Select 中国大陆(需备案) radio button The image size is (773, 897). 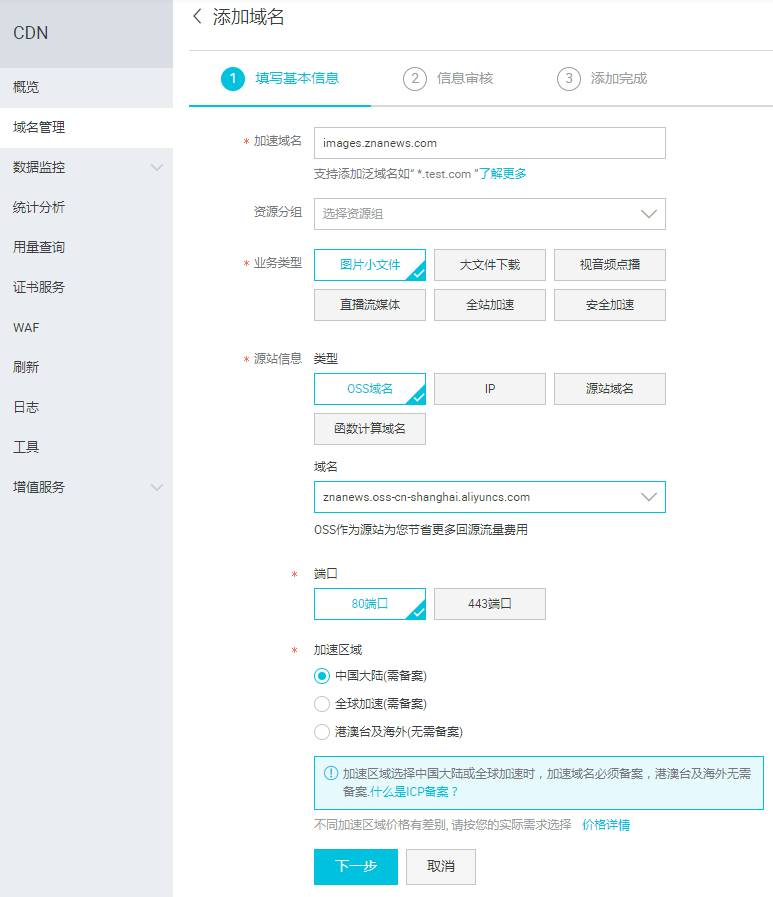point(322,676)
